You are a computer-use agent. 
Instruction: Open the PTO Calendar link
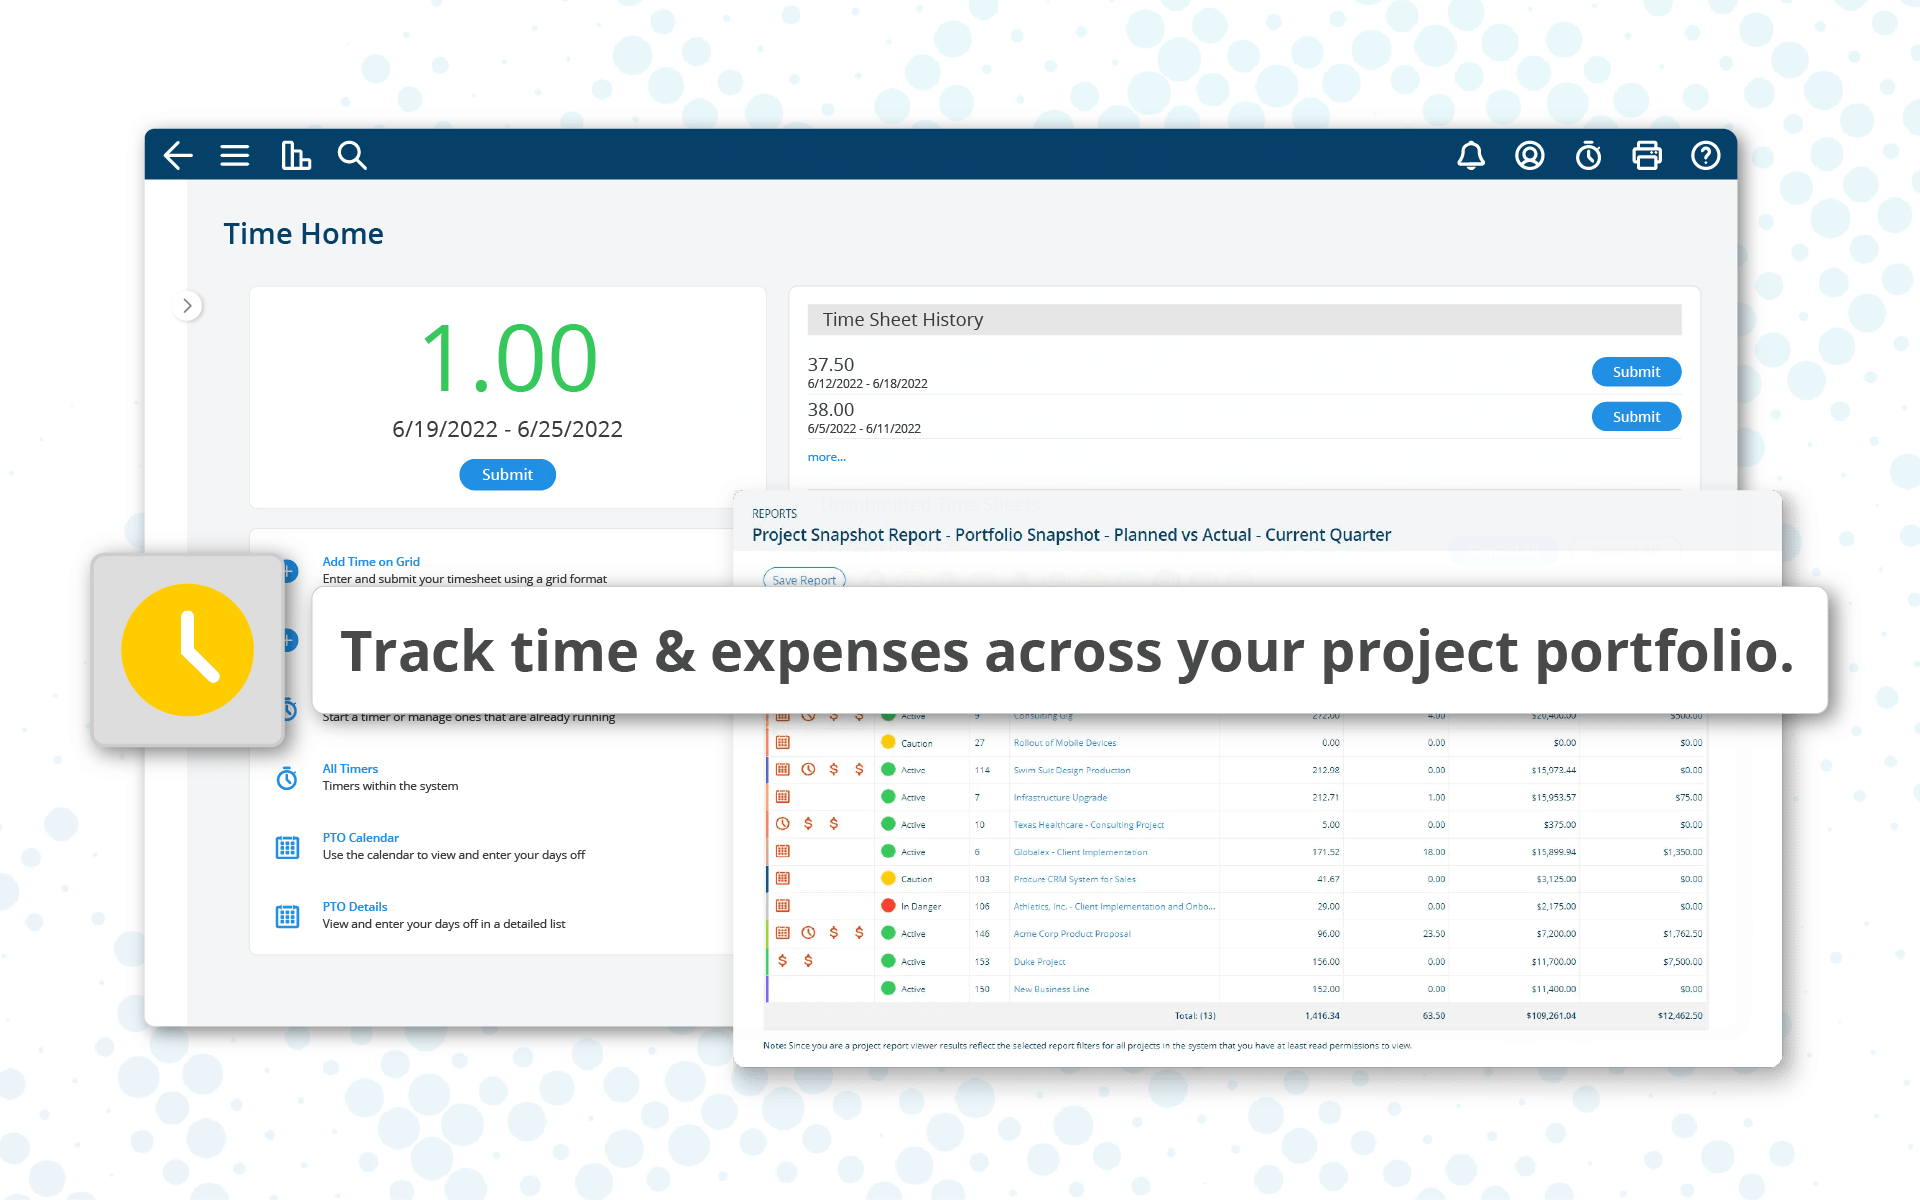click(360, 838)
